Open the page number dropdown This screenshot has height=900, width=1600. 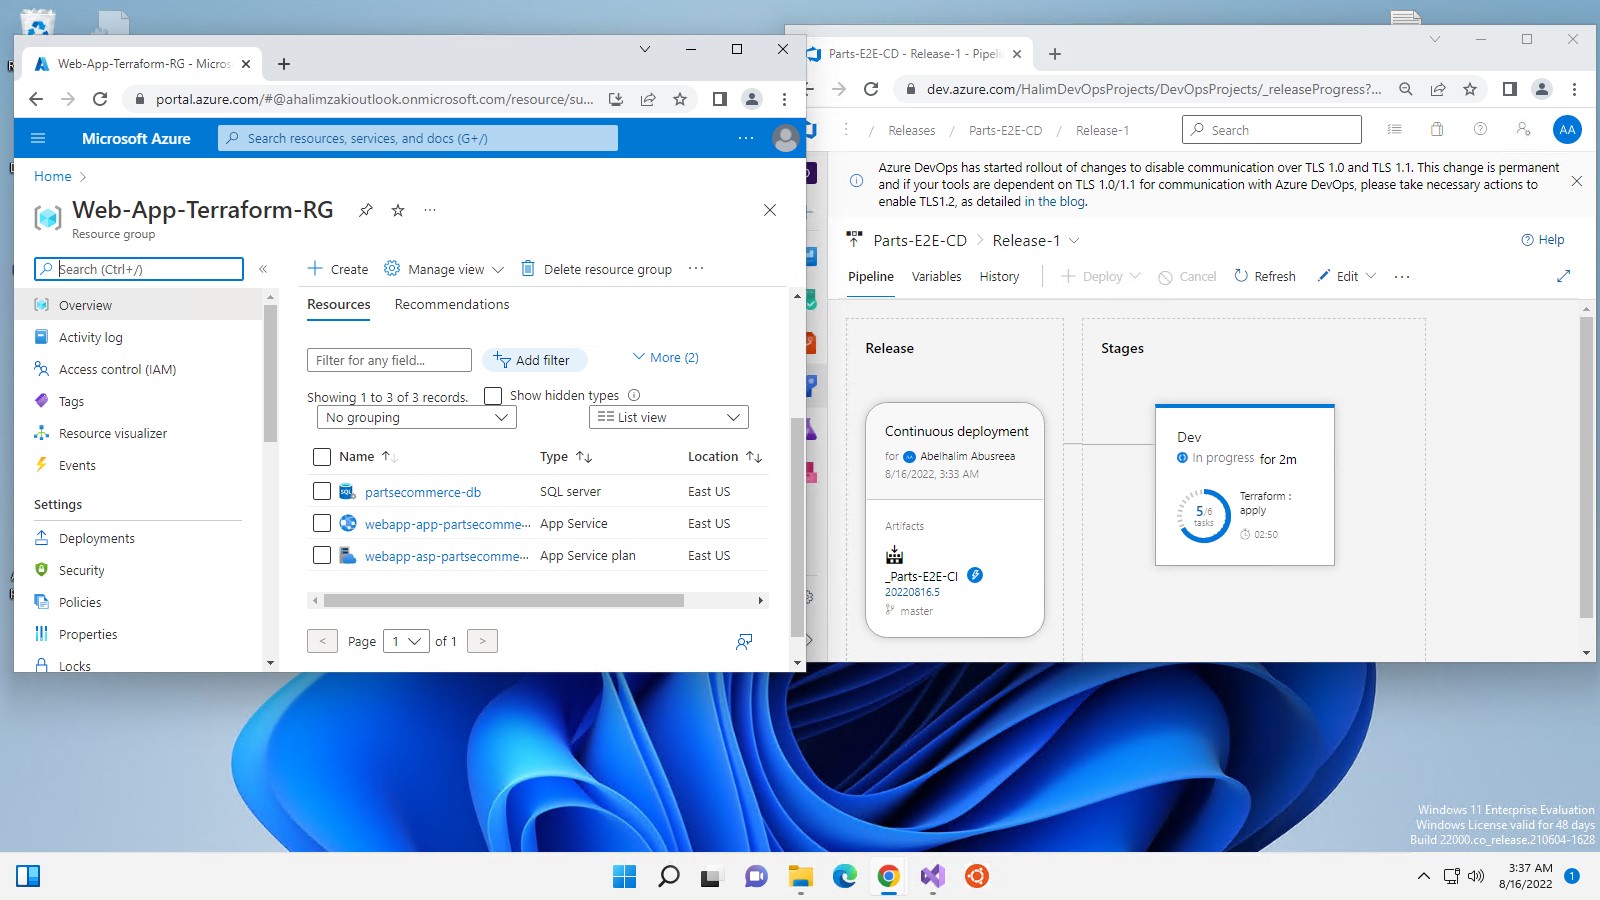tap(407, 641)
